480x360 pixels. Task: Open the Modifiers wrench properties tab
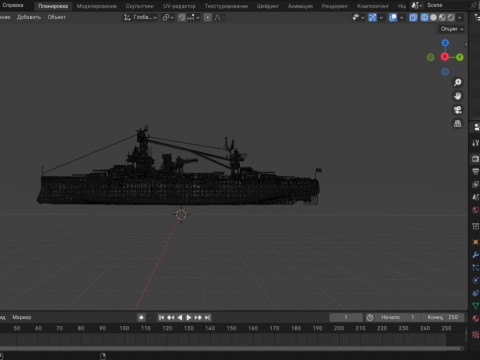click(x=476, y=255)
